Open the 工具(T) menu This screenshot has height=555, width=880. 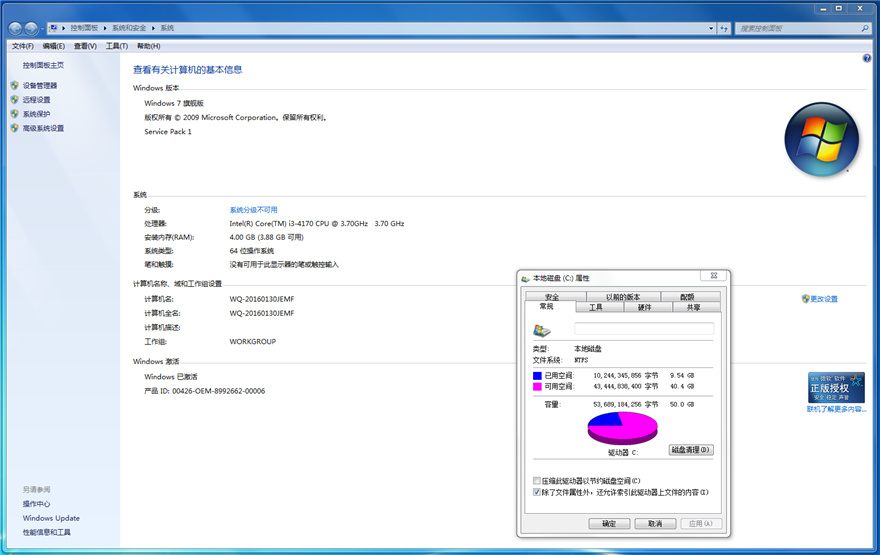116,46
